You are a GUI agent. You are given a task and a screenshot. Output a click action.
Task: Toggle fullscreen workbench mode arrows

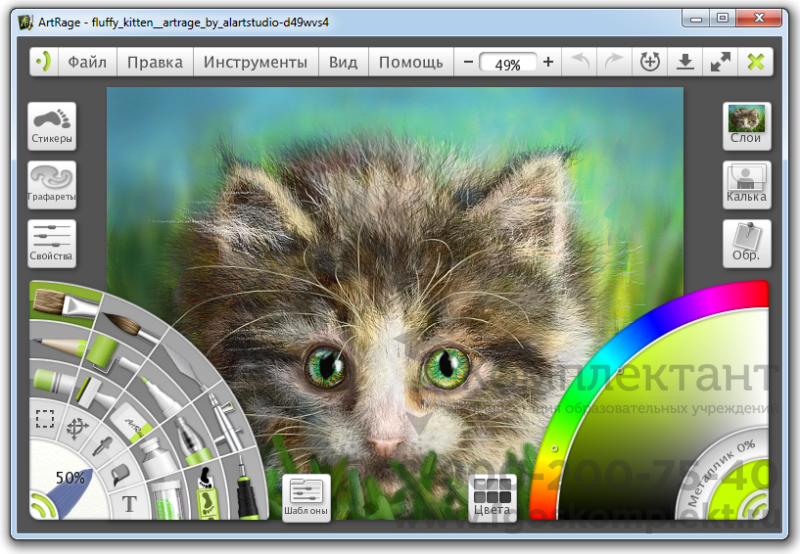720,62
